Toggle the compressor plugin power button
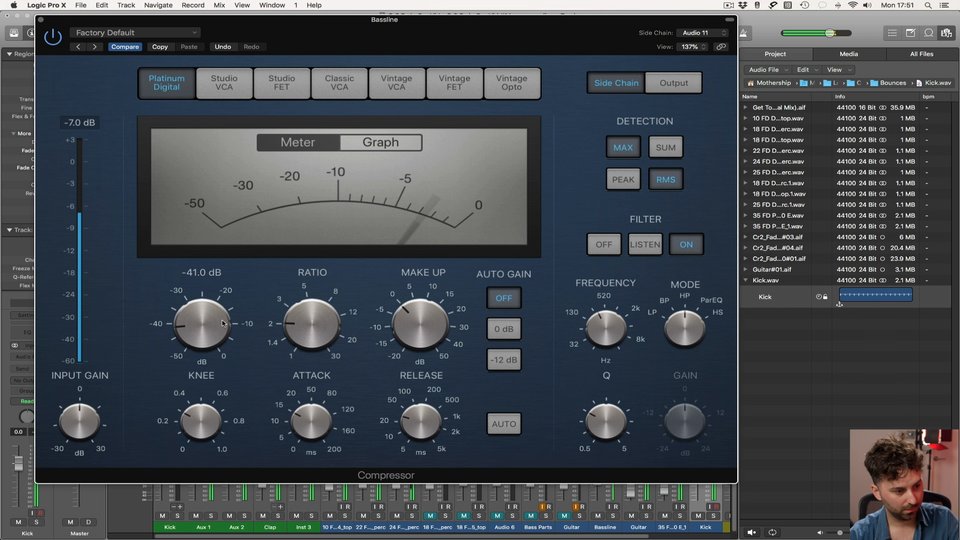The height and width of the screenshot is (540, 960). (53, 37)
